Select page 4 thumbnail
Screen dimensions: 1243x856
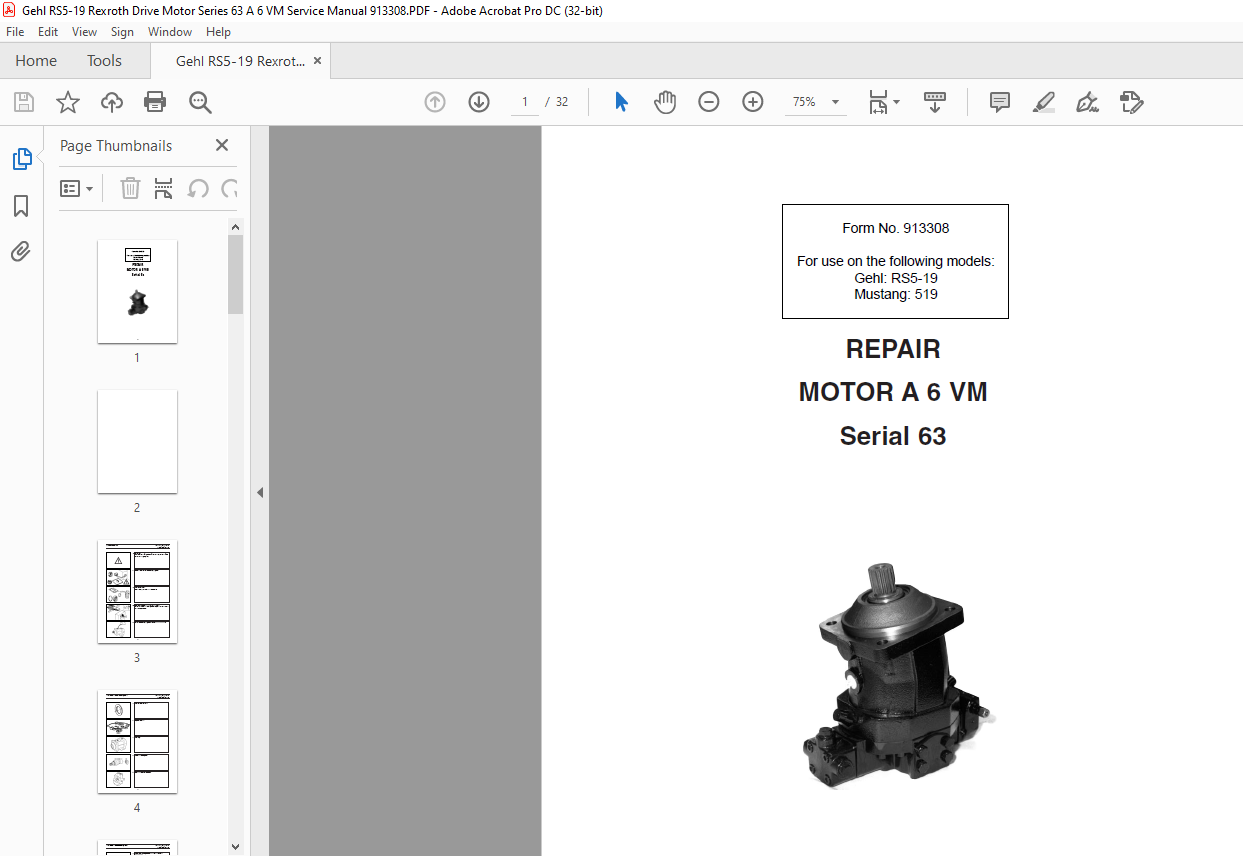tap(137, 741)
